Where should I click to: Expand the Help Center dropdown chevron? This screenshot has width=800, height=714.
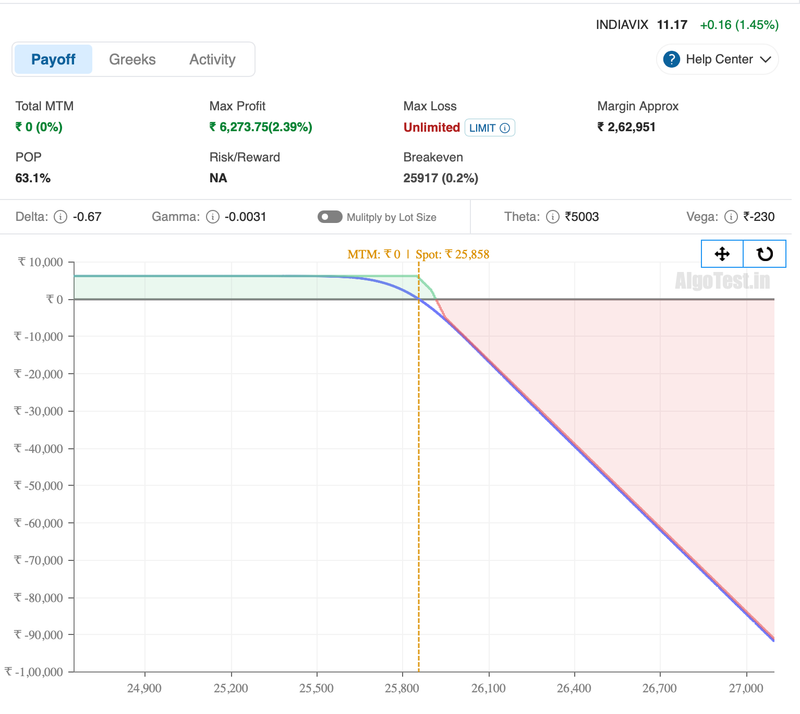767,59
